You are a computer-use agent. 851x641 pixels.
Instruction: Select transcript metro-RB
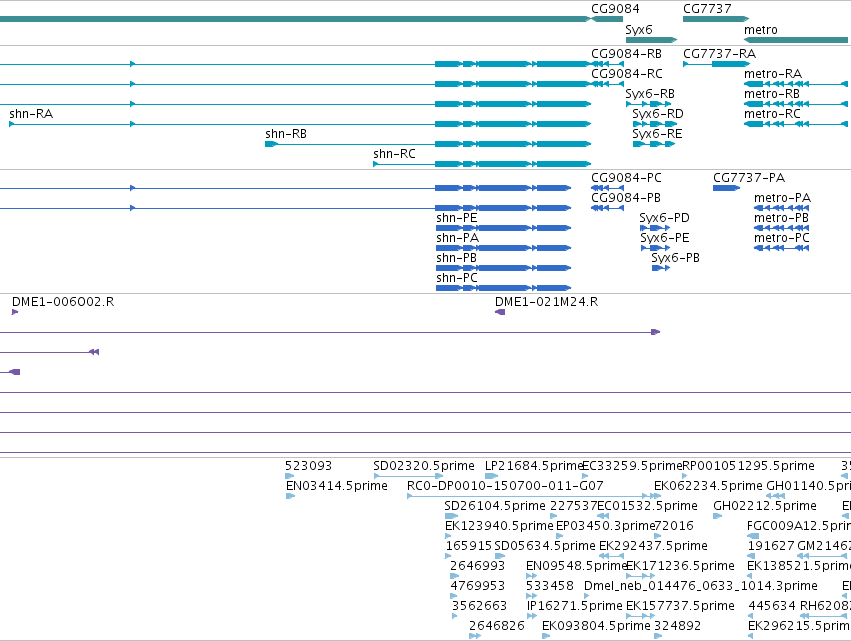[796, 104]
